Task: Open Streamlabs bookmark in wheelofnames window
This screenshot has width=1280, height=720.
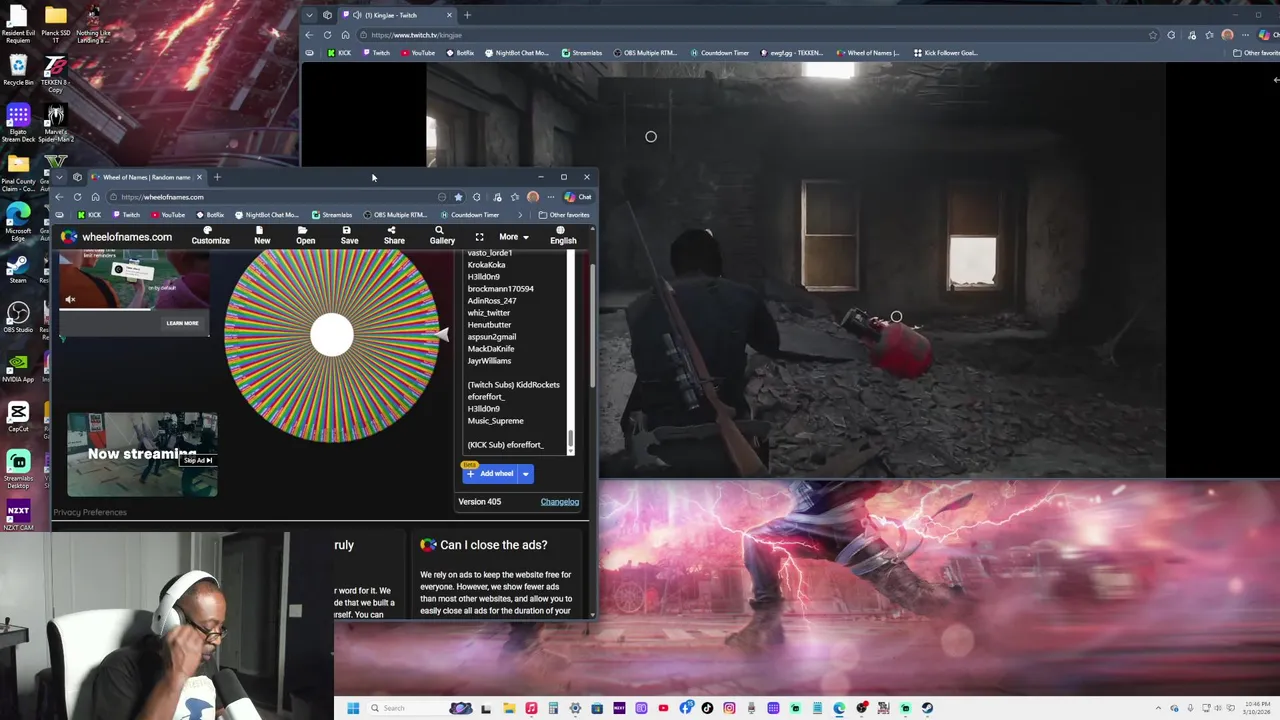Action: [332, 215]
